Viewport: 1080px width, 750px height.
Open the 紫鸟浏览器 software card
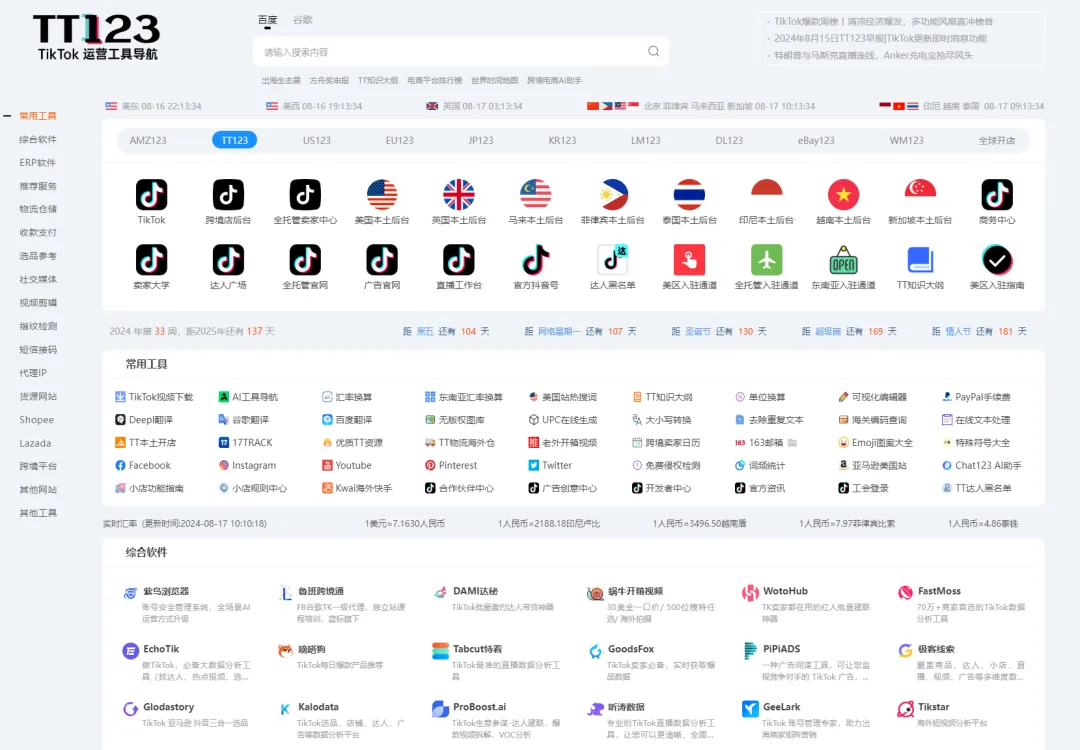click(x=189, y=603)
